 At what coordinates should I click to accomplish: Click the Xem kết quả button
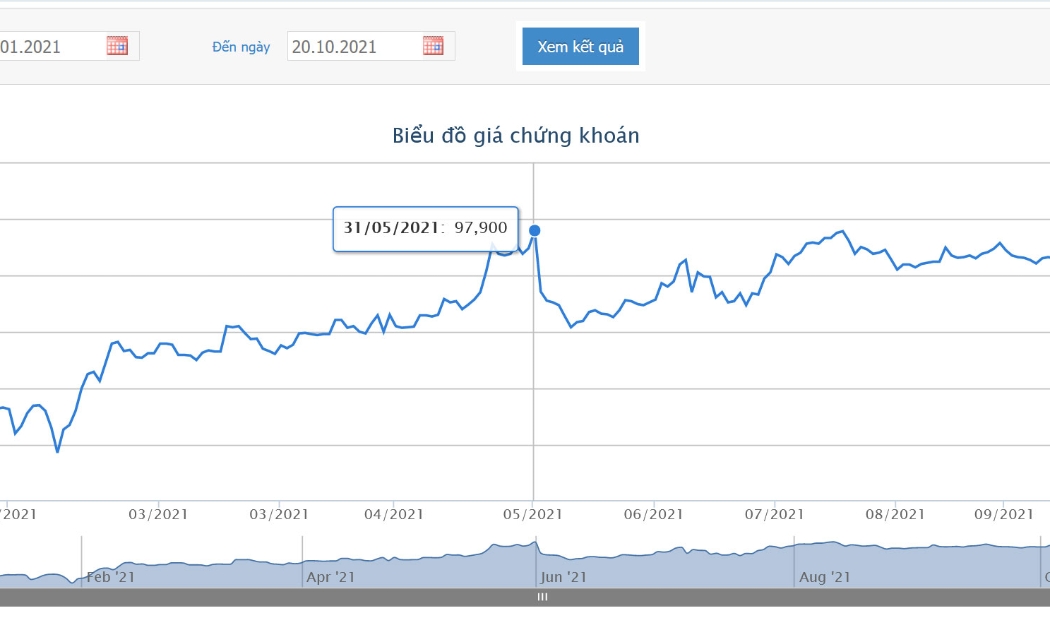click(x=581, y=46)
